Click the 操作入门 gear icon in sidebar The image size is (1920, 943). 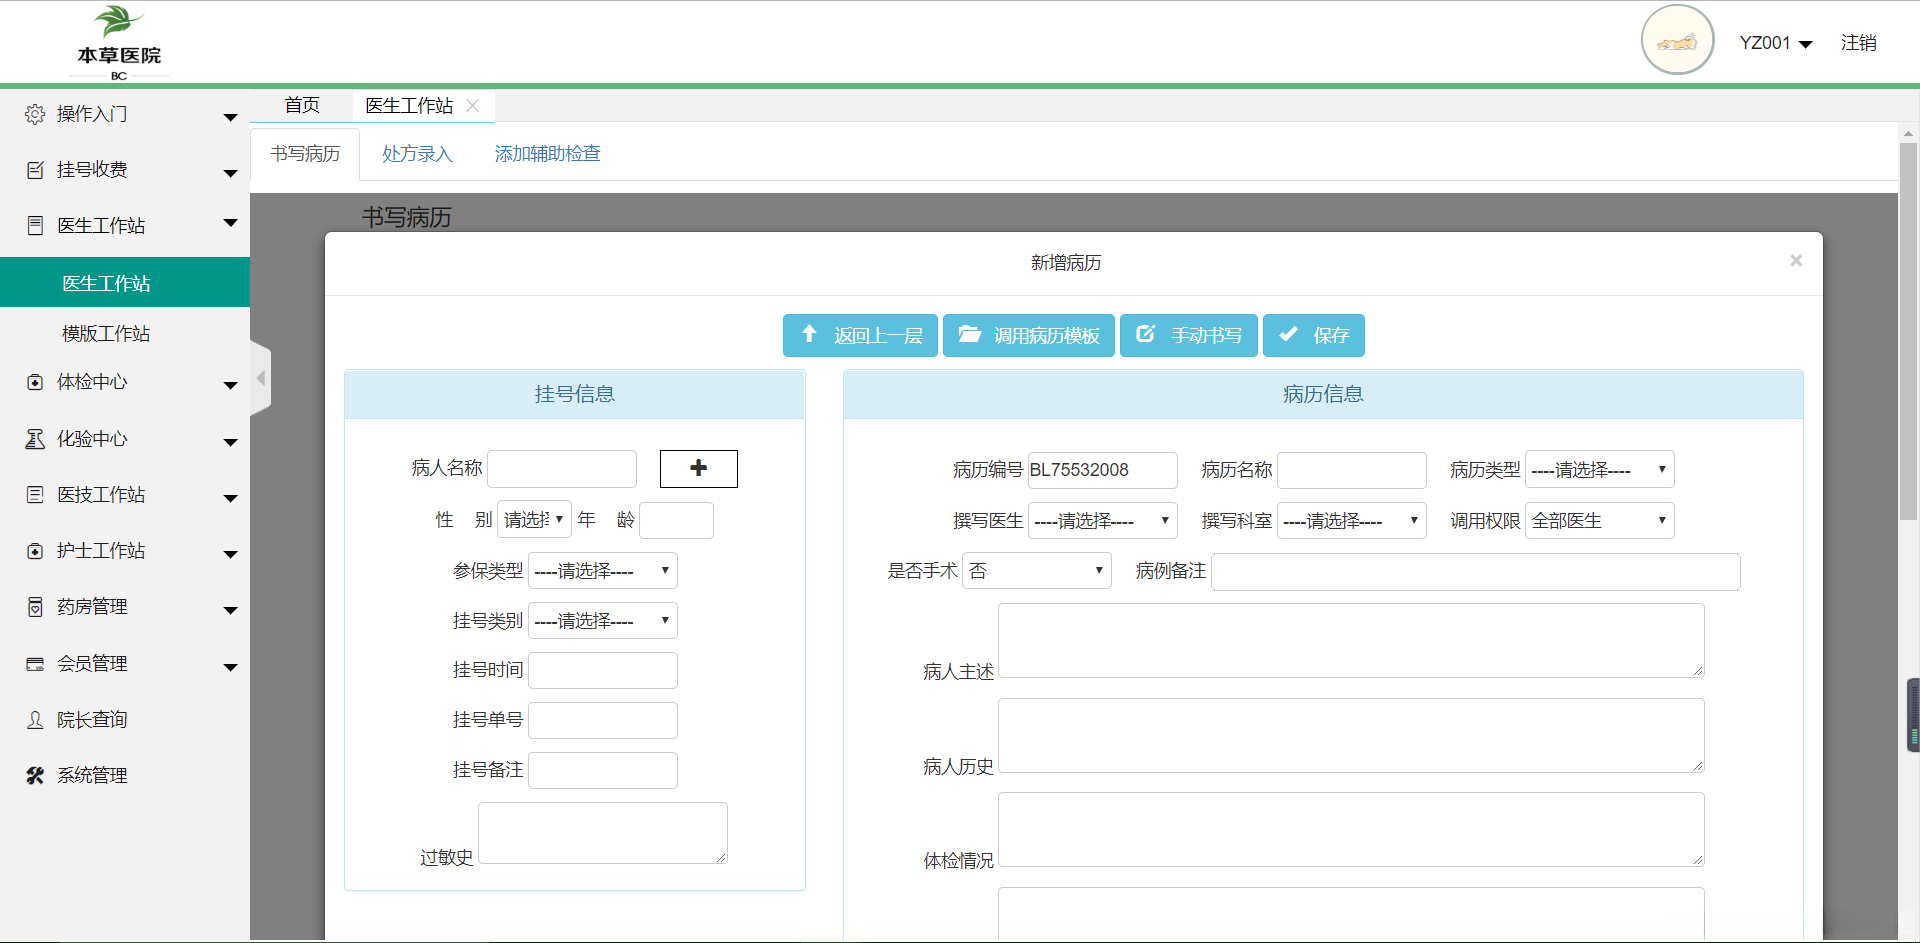point(34,113)
